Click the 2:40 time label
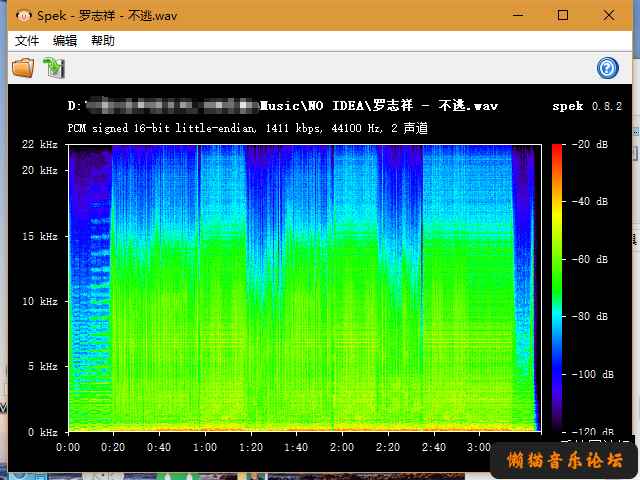This screenshot has width=640, height=480. (x=433, y=447)
